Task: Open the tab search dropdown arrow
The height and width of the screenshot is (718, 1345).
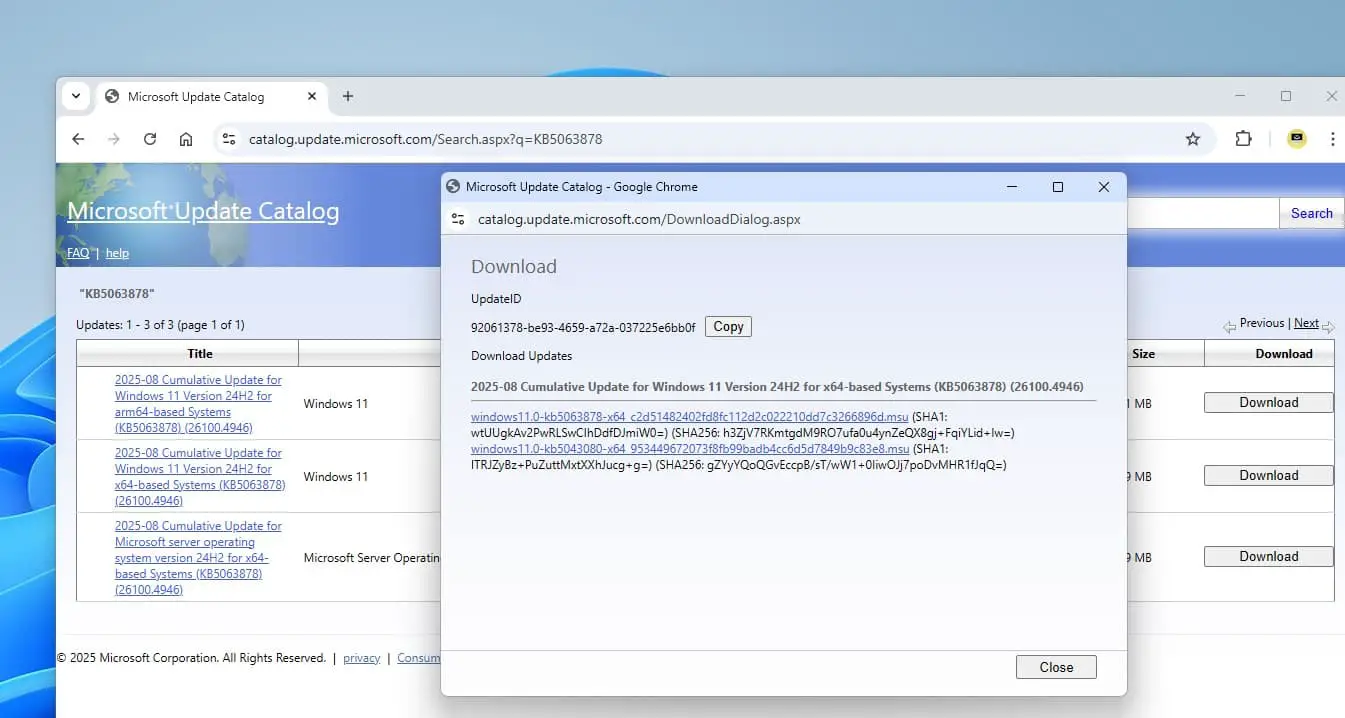Action: 76,97
